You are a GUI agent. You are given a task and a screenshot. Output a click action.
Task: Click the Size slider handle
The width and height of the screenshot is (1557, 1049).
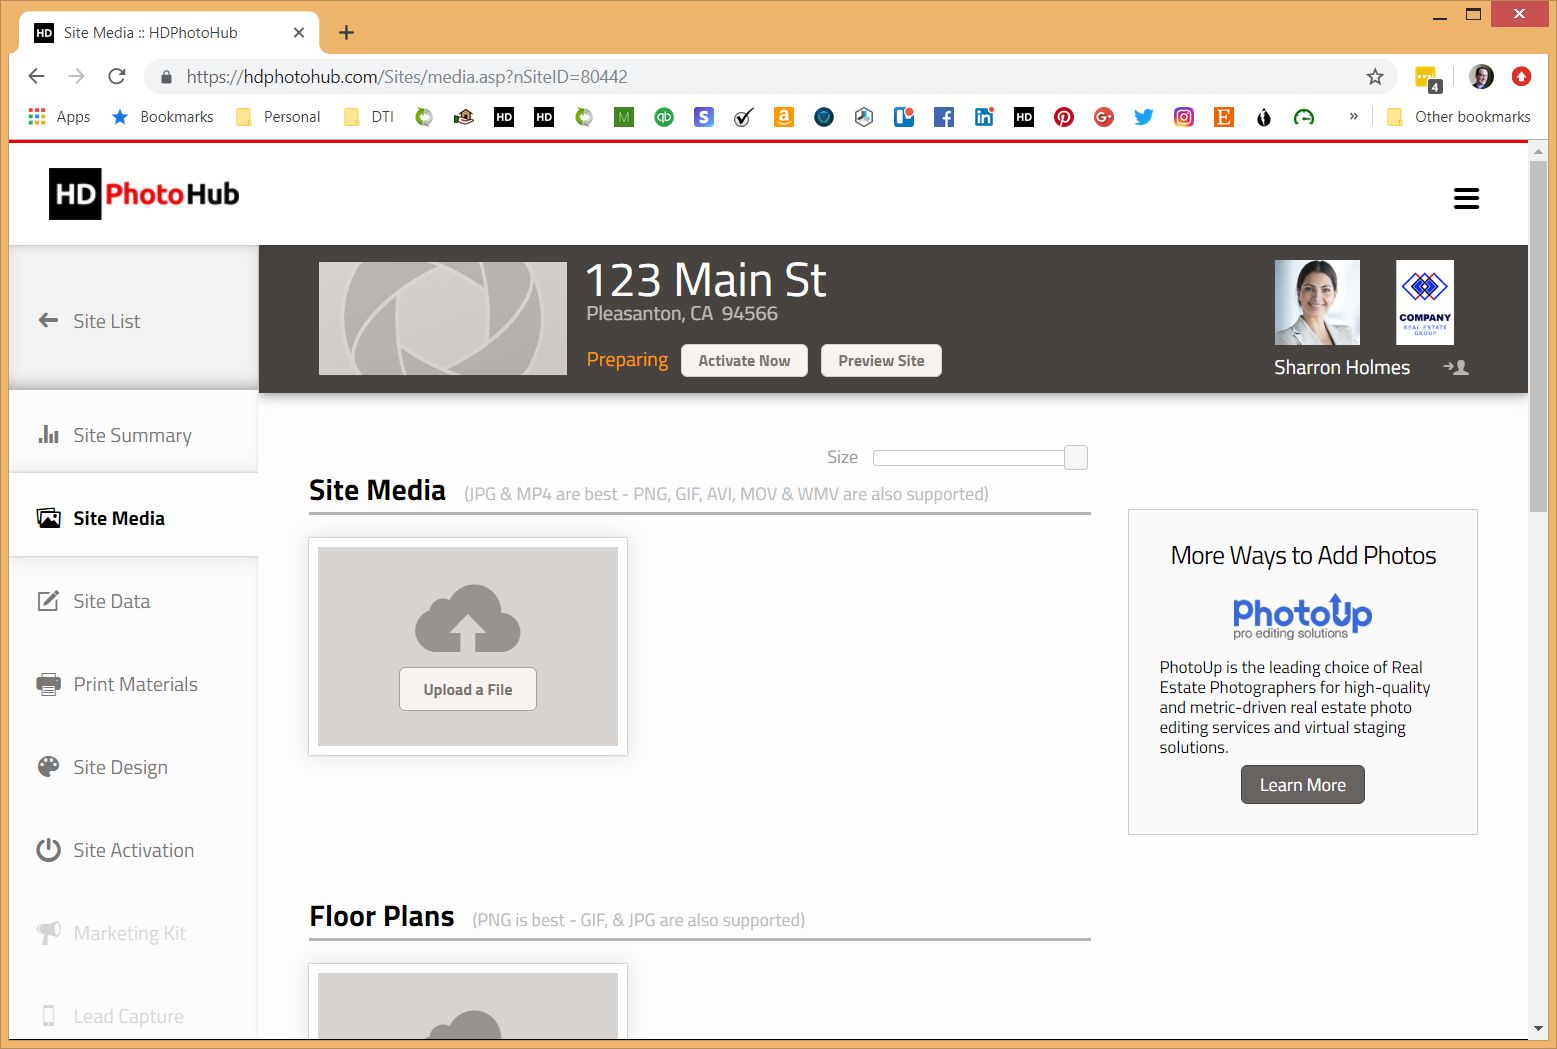pyautogui.click(x=1076, y=457)
